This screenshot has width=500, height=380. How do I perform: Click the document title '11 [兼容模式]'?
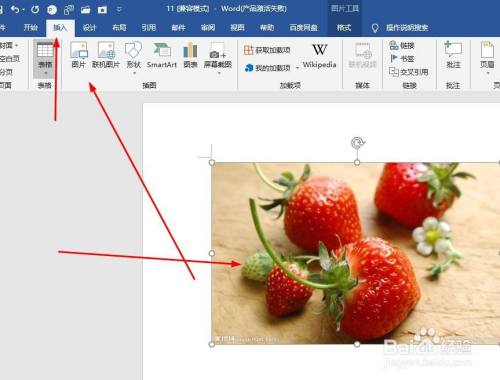click(x=188, y=9)
